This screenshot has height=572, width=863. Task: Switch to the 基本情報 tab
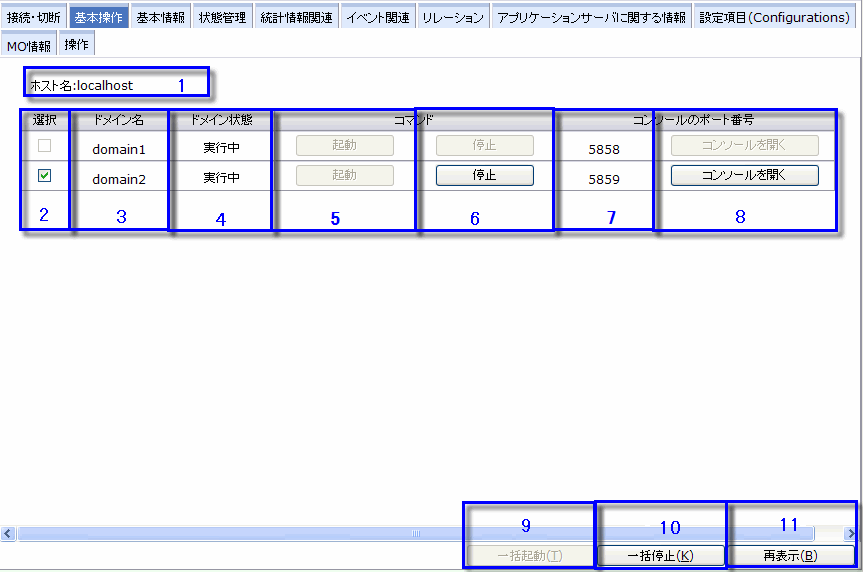pyautogui.click(x=160, y=18)
